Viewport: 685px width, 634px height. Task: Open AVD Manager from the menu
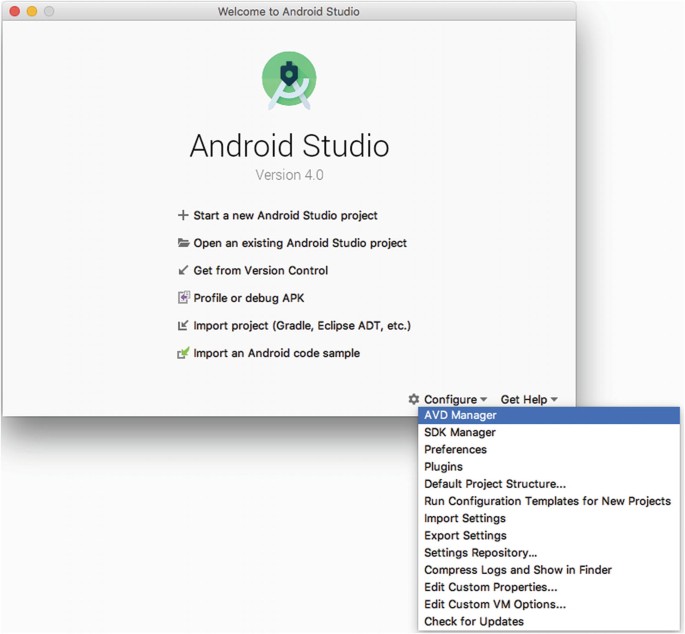(549, 415)
